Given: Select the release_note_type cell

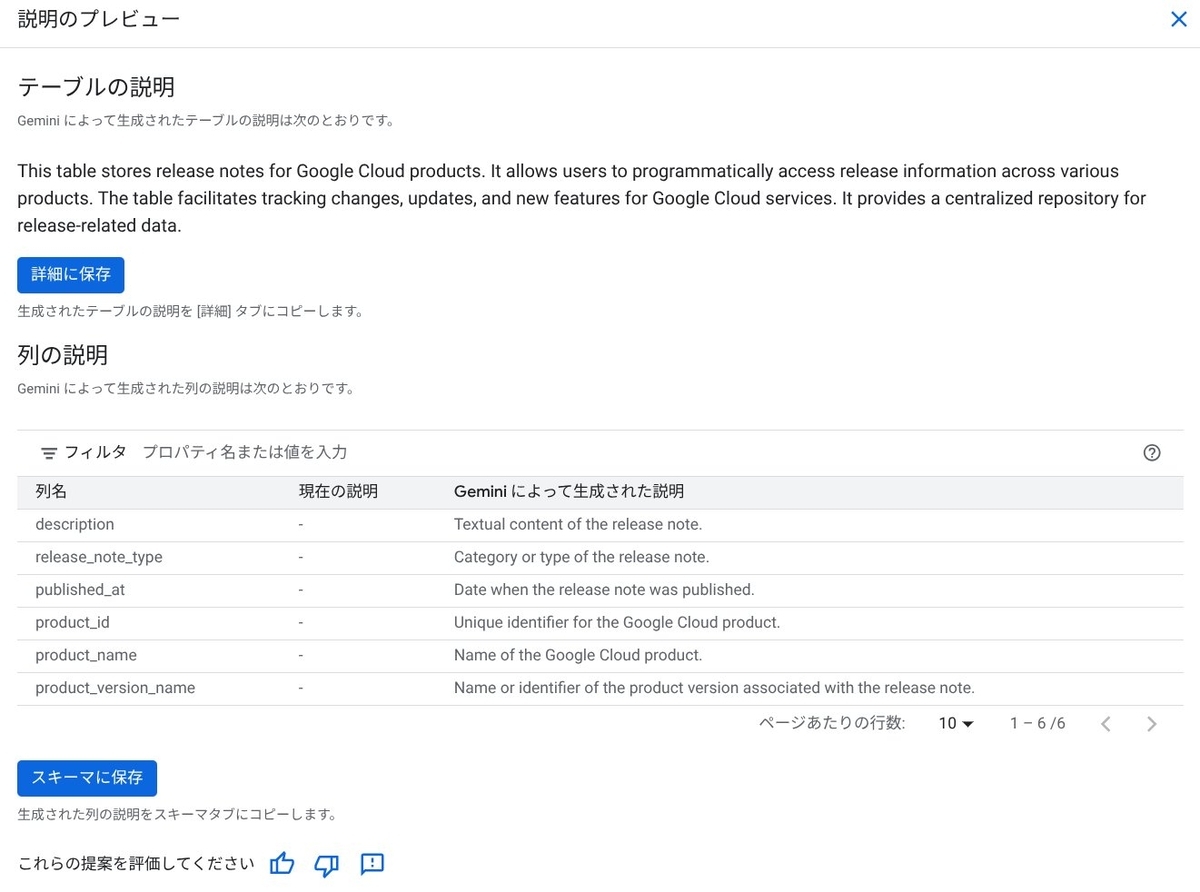Looking at the screenshot, I should (x=99, y=557).
